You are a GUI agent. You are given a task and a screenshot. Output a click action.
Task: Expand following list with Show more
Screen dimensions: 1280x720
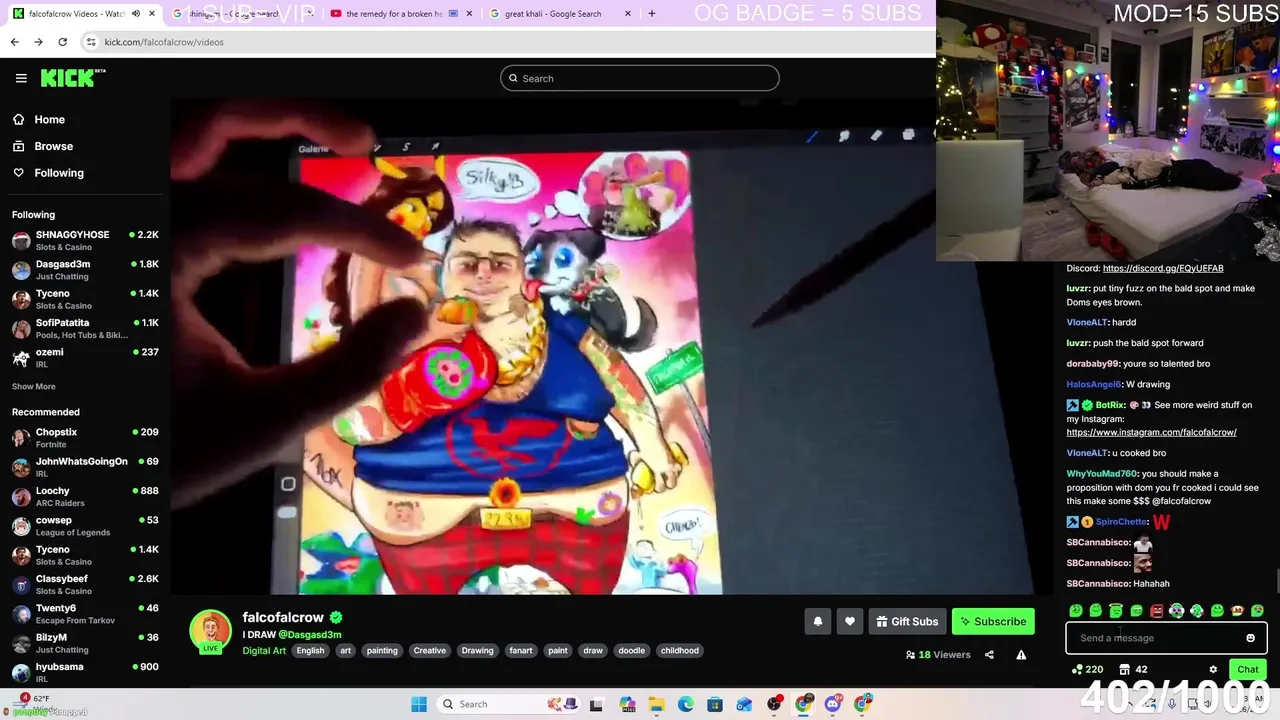coord(34,386)
